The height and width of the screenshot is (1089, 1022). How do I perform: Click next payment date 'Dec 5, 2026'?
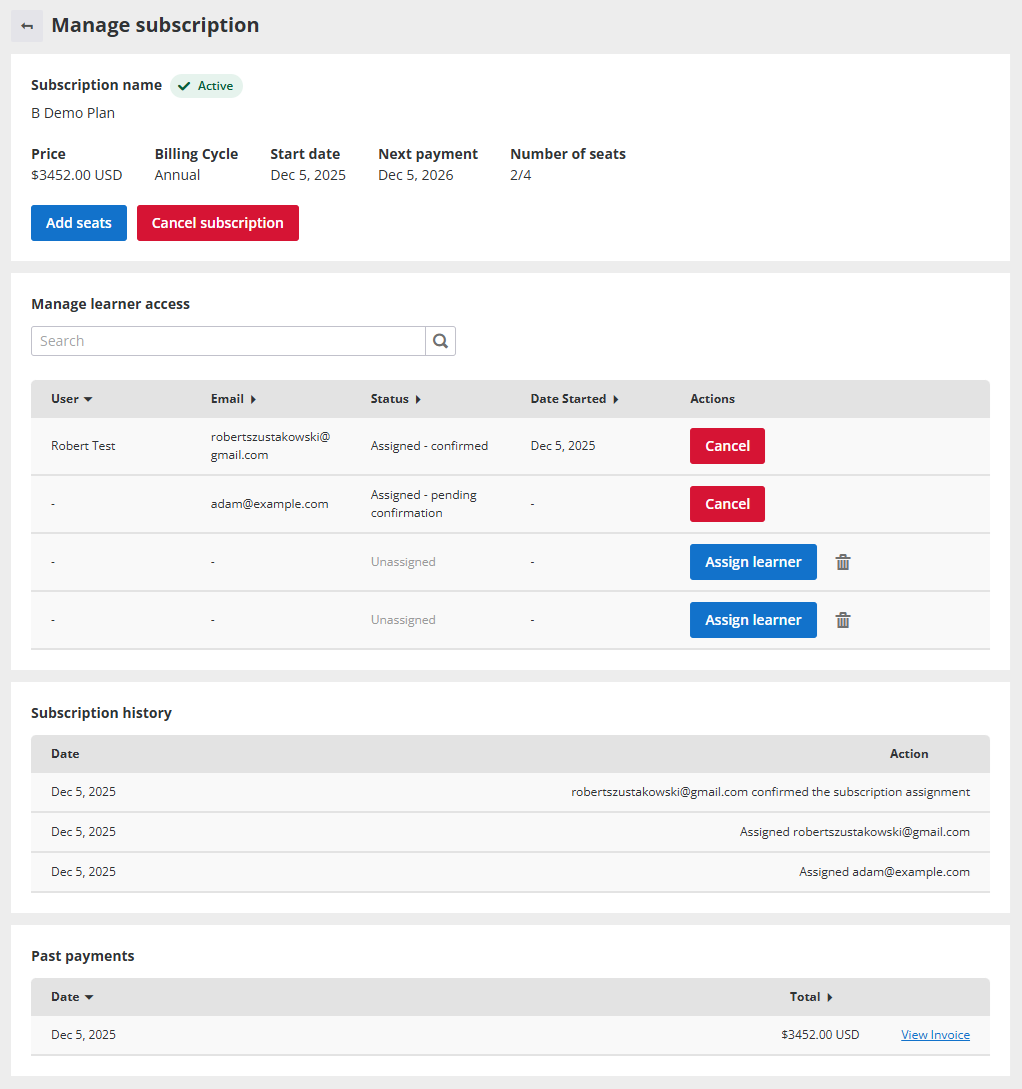(x=416, y=175)
